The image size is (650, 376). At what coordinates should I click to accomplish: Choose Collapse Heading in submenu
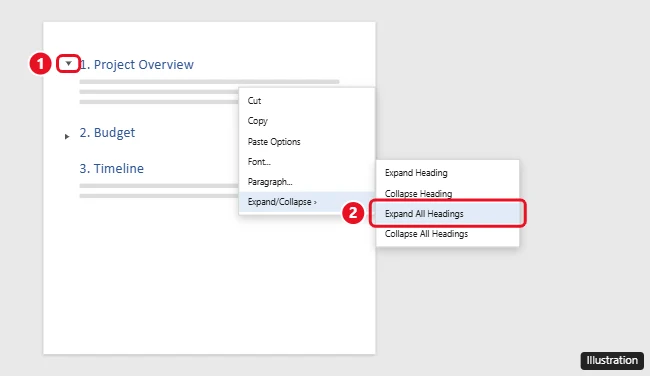(447, 193)
